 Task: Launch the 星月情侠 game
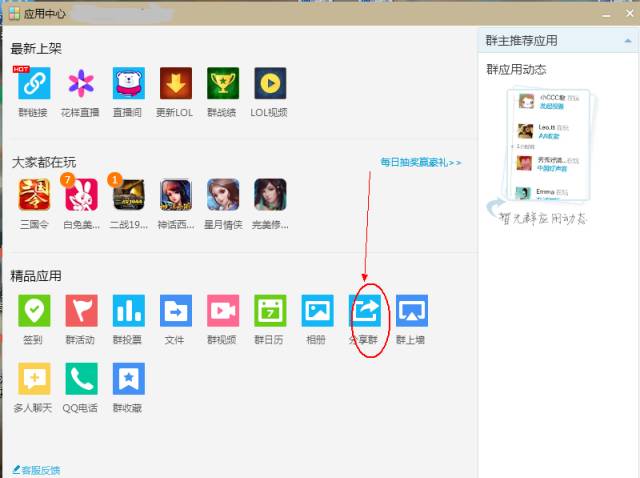[223, 194]
